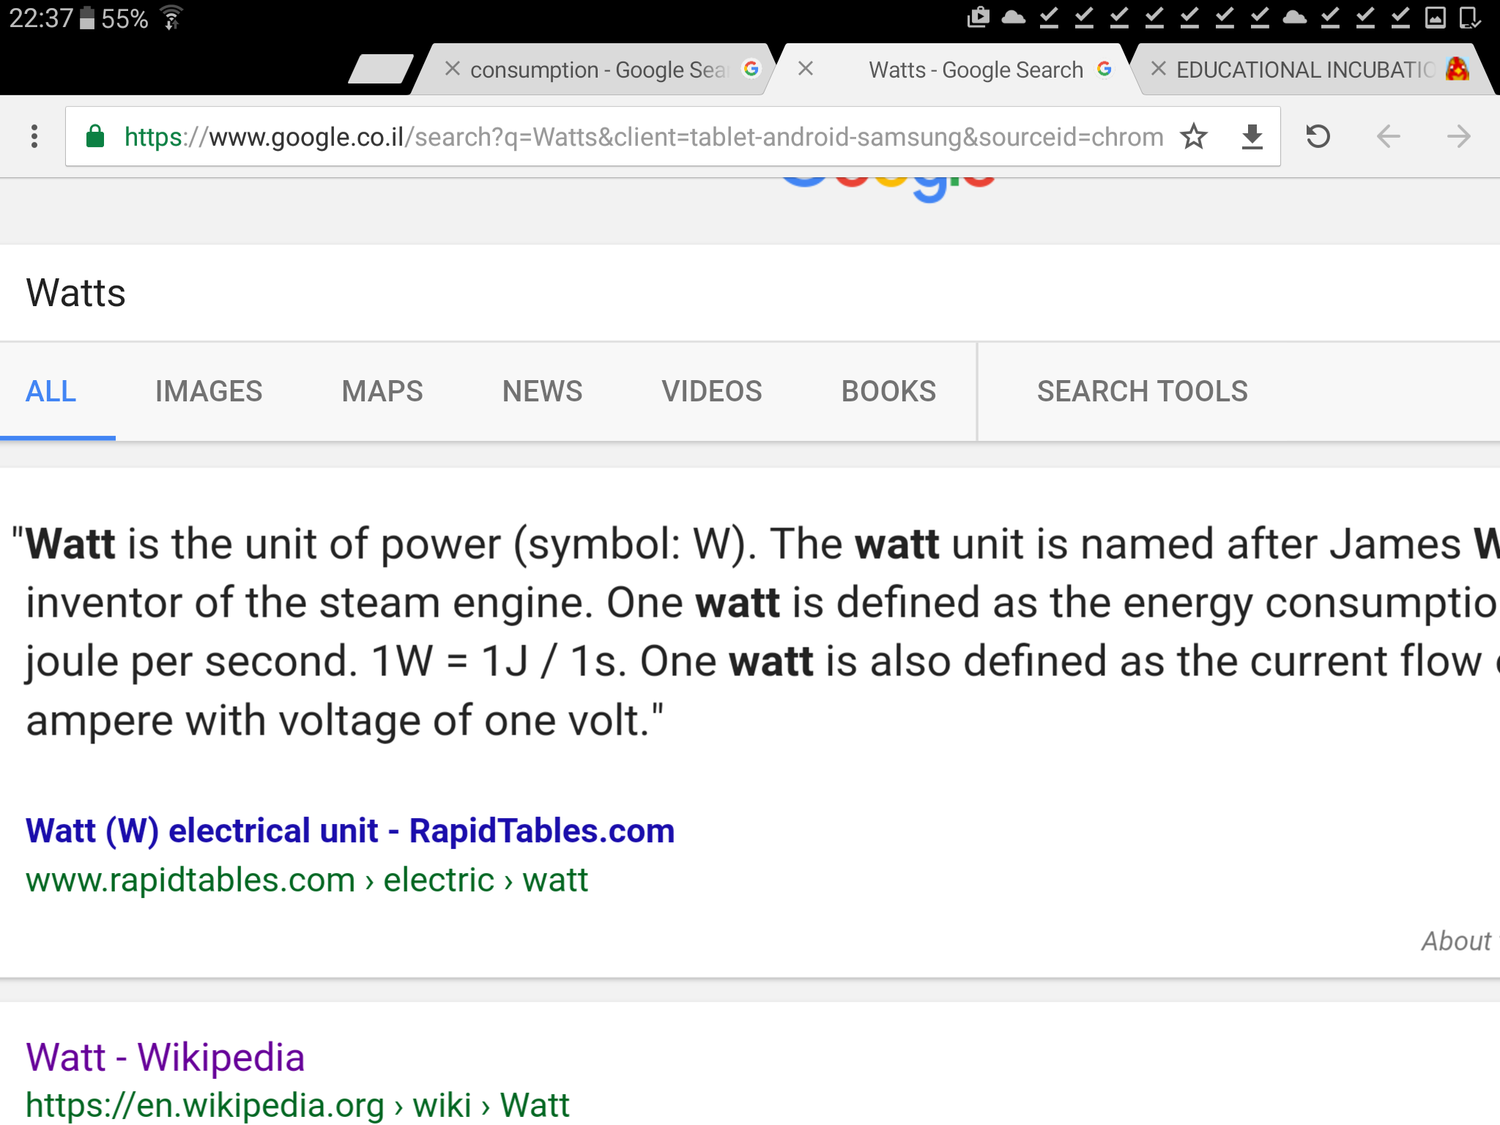This screenshot has height=1125, width=1500.
Task: Go forward using the right arrow
Action: pos(1458,136)
